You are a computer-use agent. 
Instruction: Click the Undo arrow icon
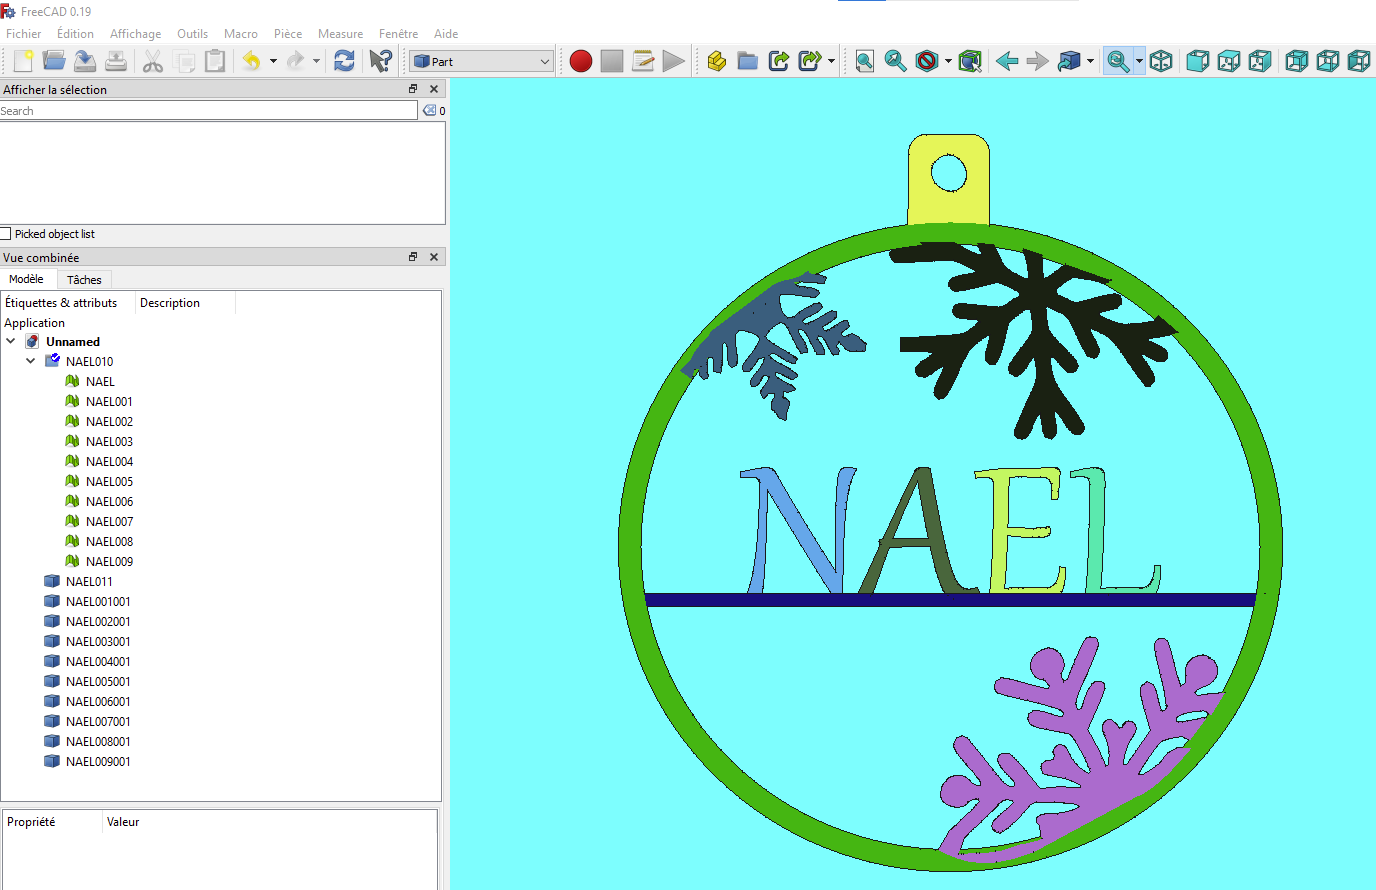click(251, 61)
